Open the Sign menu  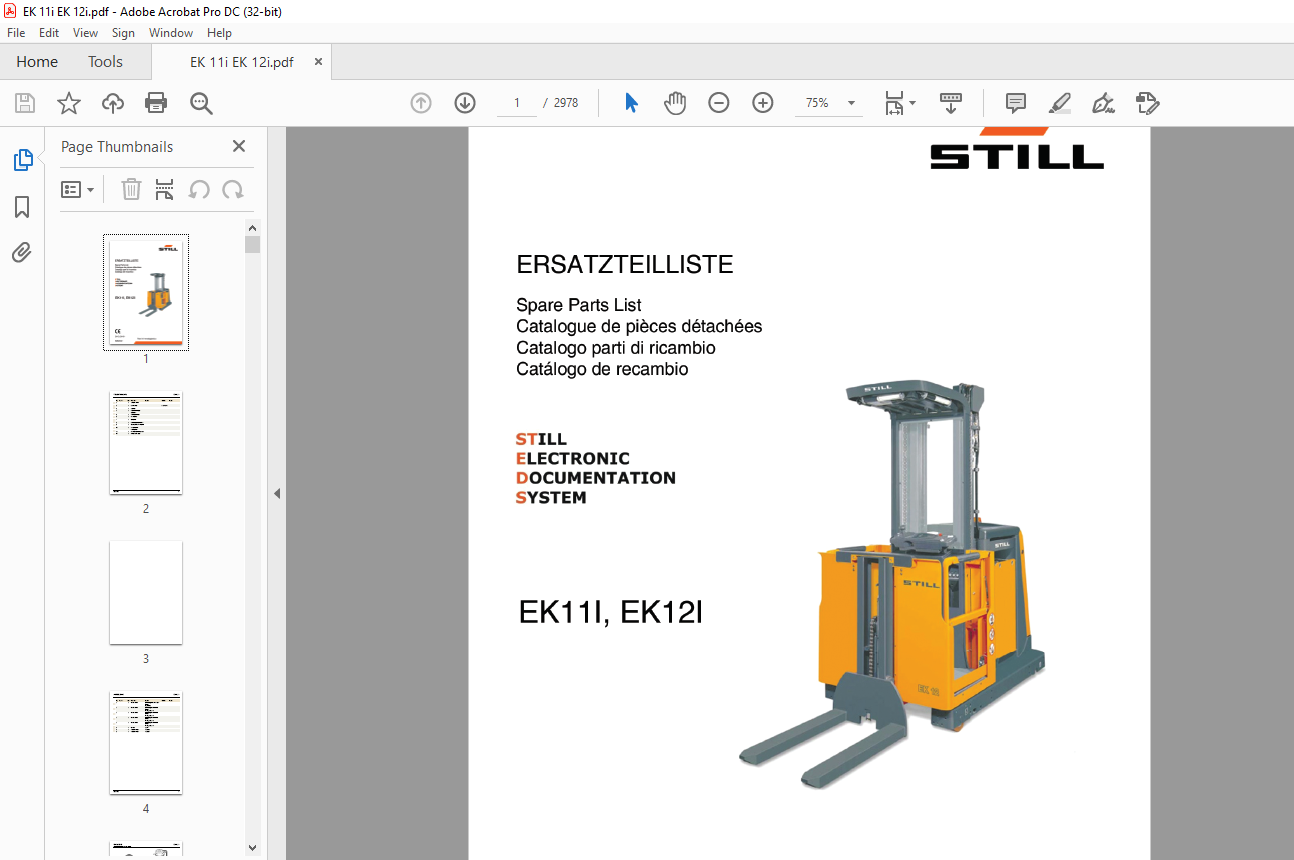(123, 33)
